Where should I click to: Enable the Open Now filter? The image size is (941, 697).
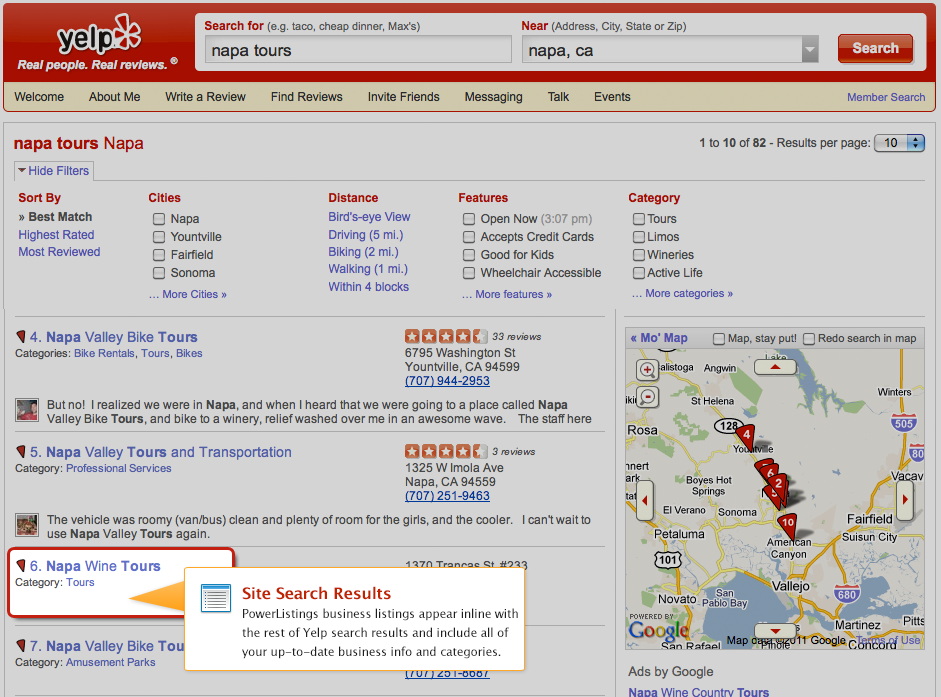point(469,219)
